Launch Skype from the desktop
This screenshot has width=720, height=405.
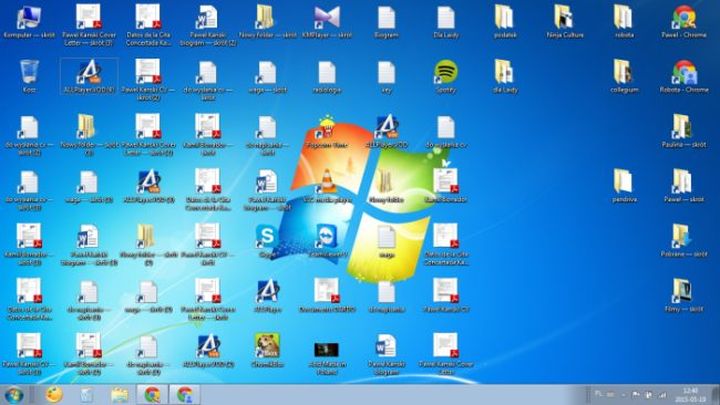coord(267,240)
